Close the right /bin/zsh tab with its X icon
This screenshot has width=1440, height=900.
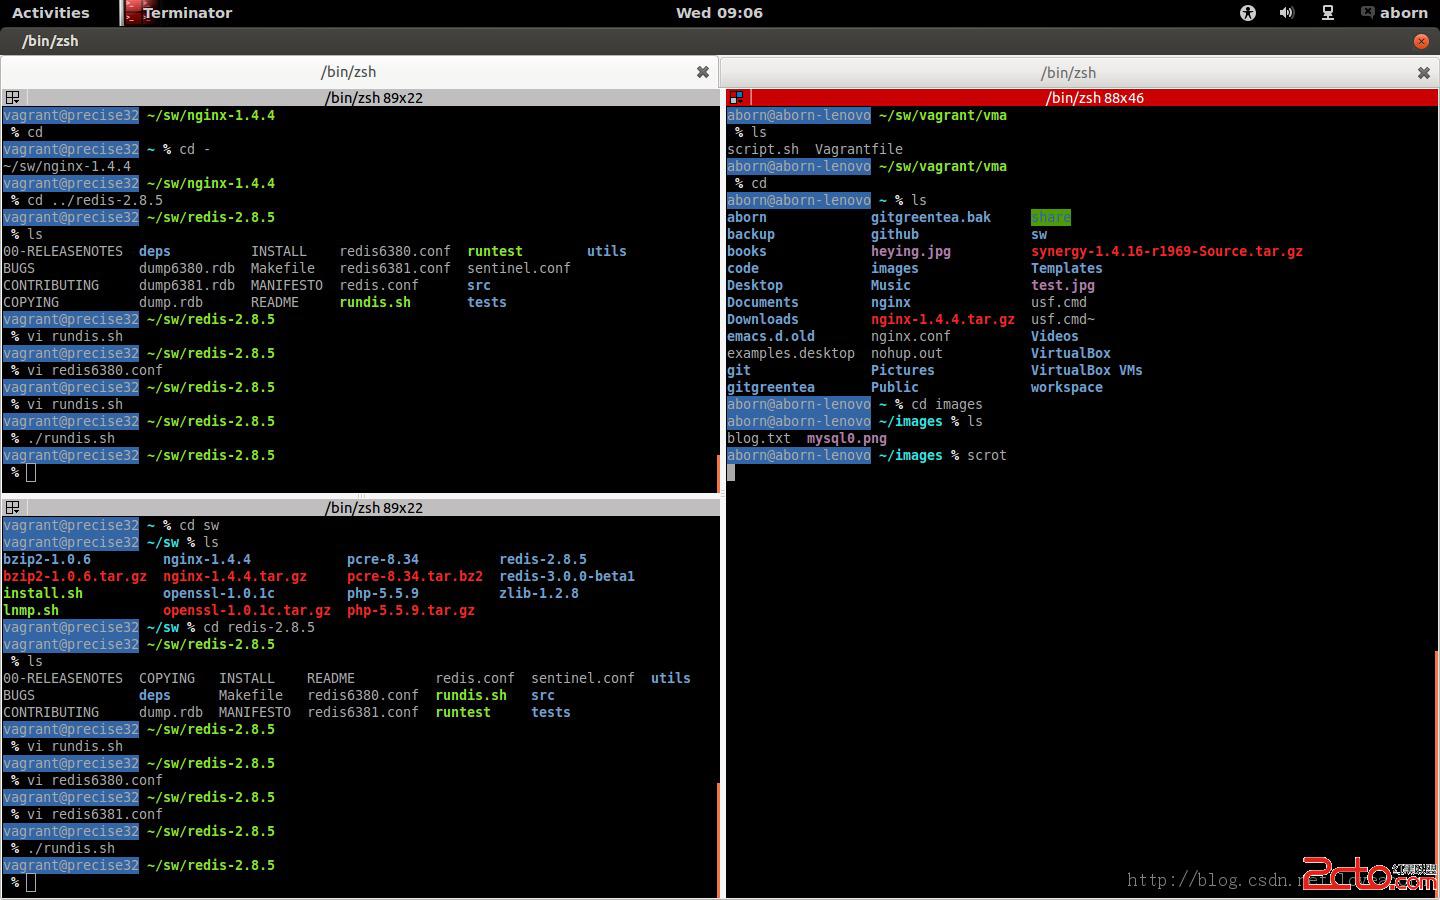point(1424,72)
